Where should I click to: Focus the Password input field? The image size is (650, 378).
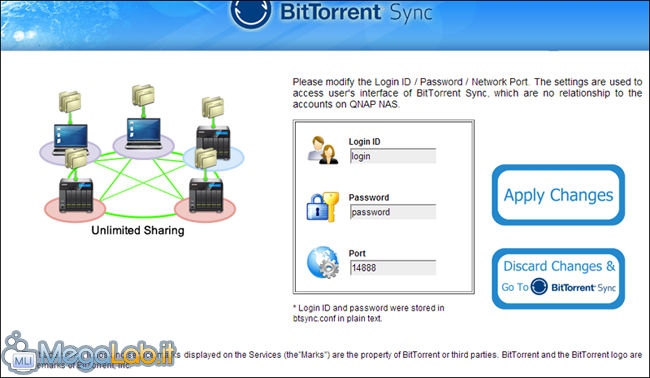click(393, 212)
